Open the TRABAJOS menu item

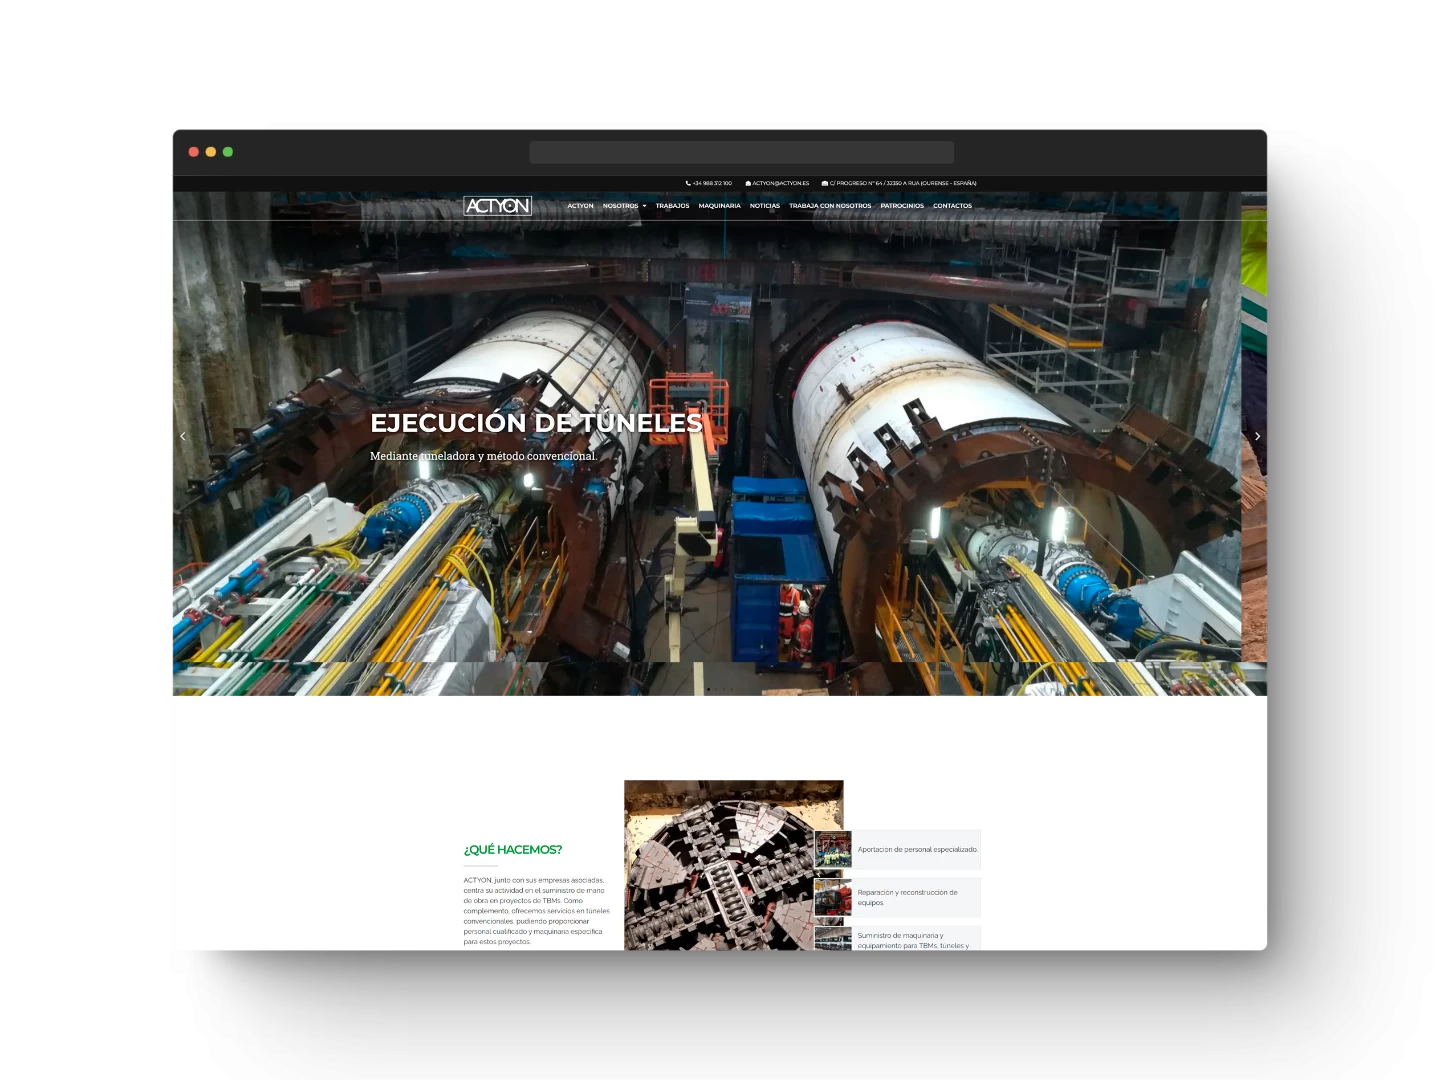click(x=672, y=206)
